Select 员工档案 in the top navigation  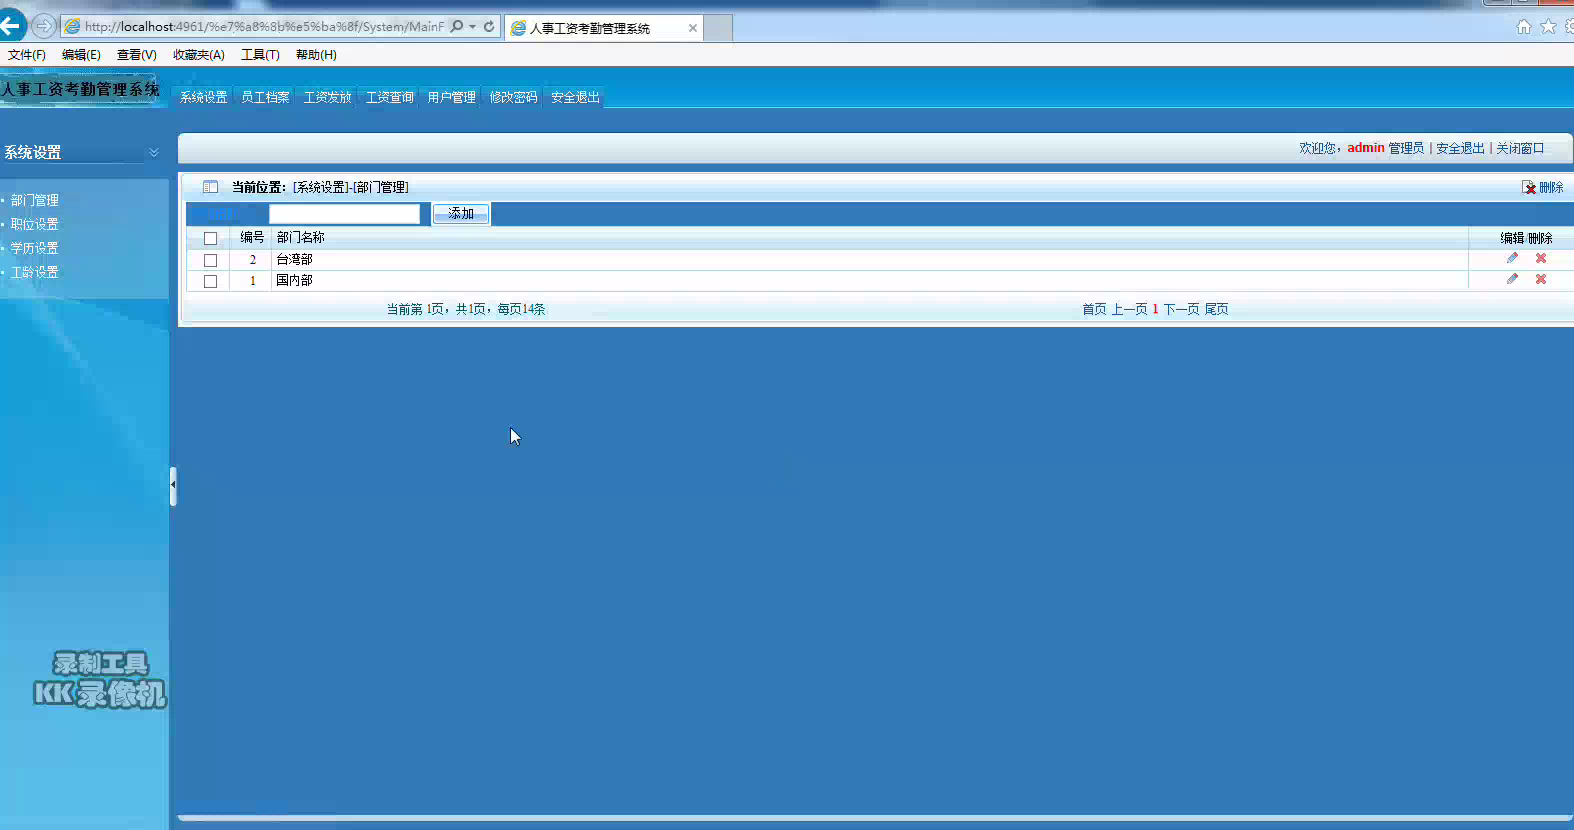pyautogui.click(x=265, y=97)
